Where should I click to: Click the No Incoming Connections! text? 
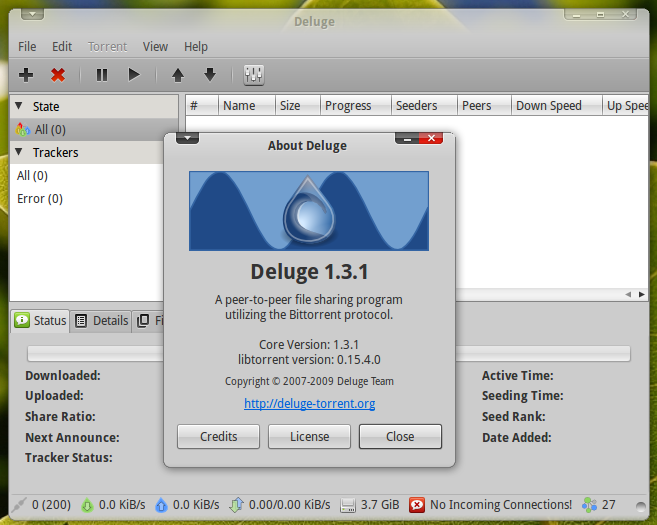coord(501,505)
